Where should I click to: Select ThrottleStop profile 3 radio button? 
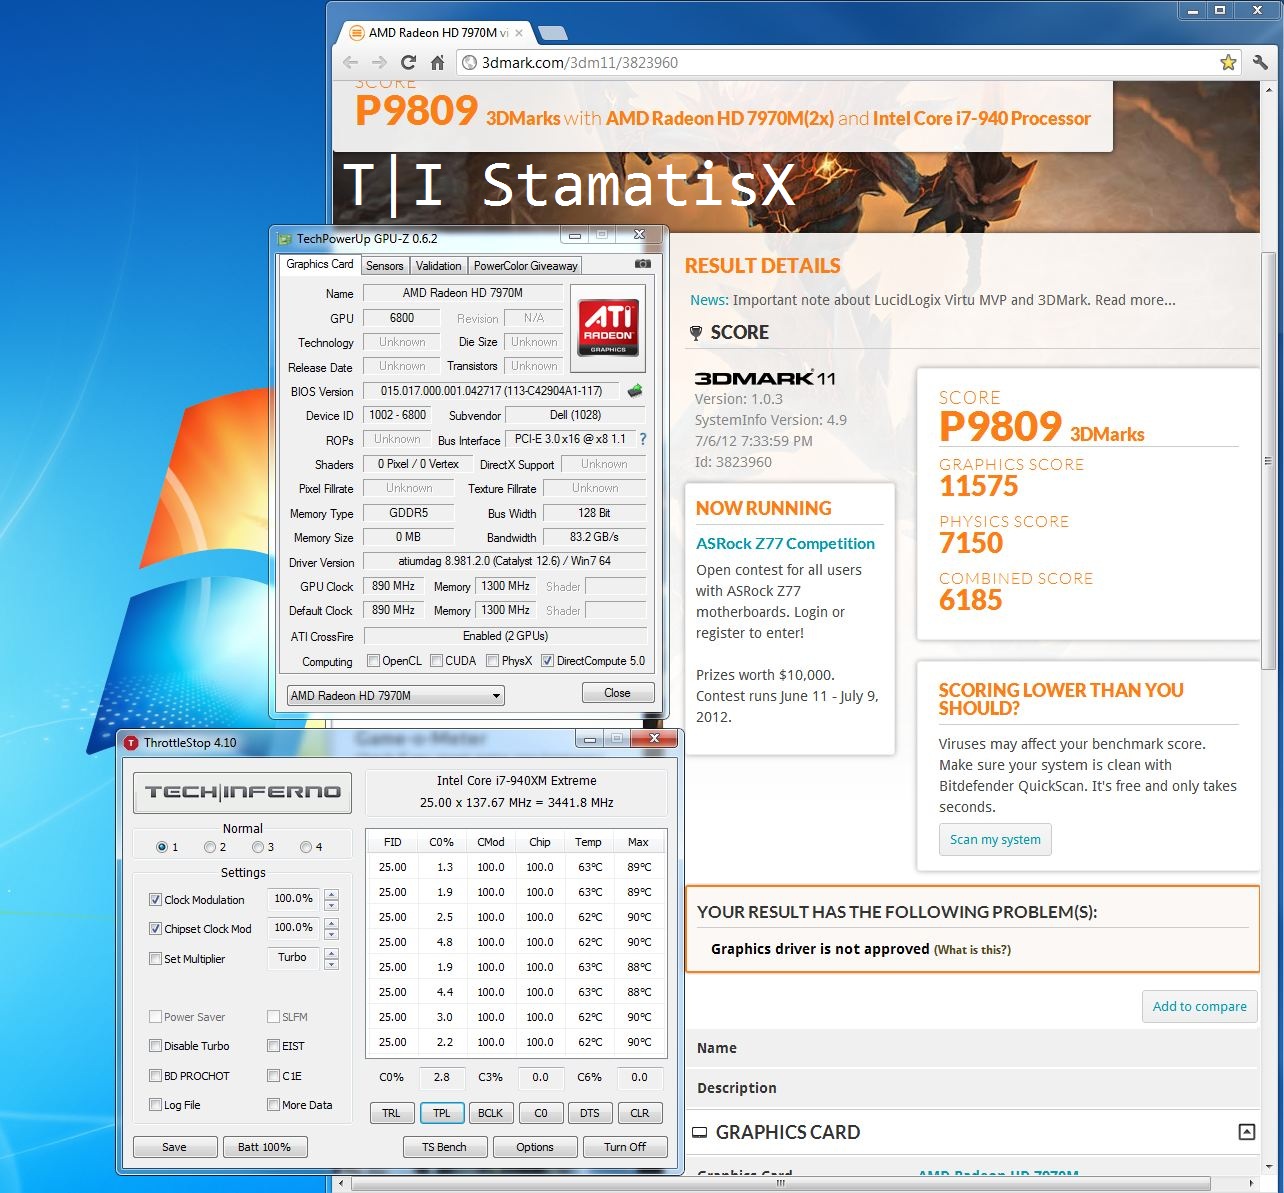pyautogui.click(x=258, y=847)
